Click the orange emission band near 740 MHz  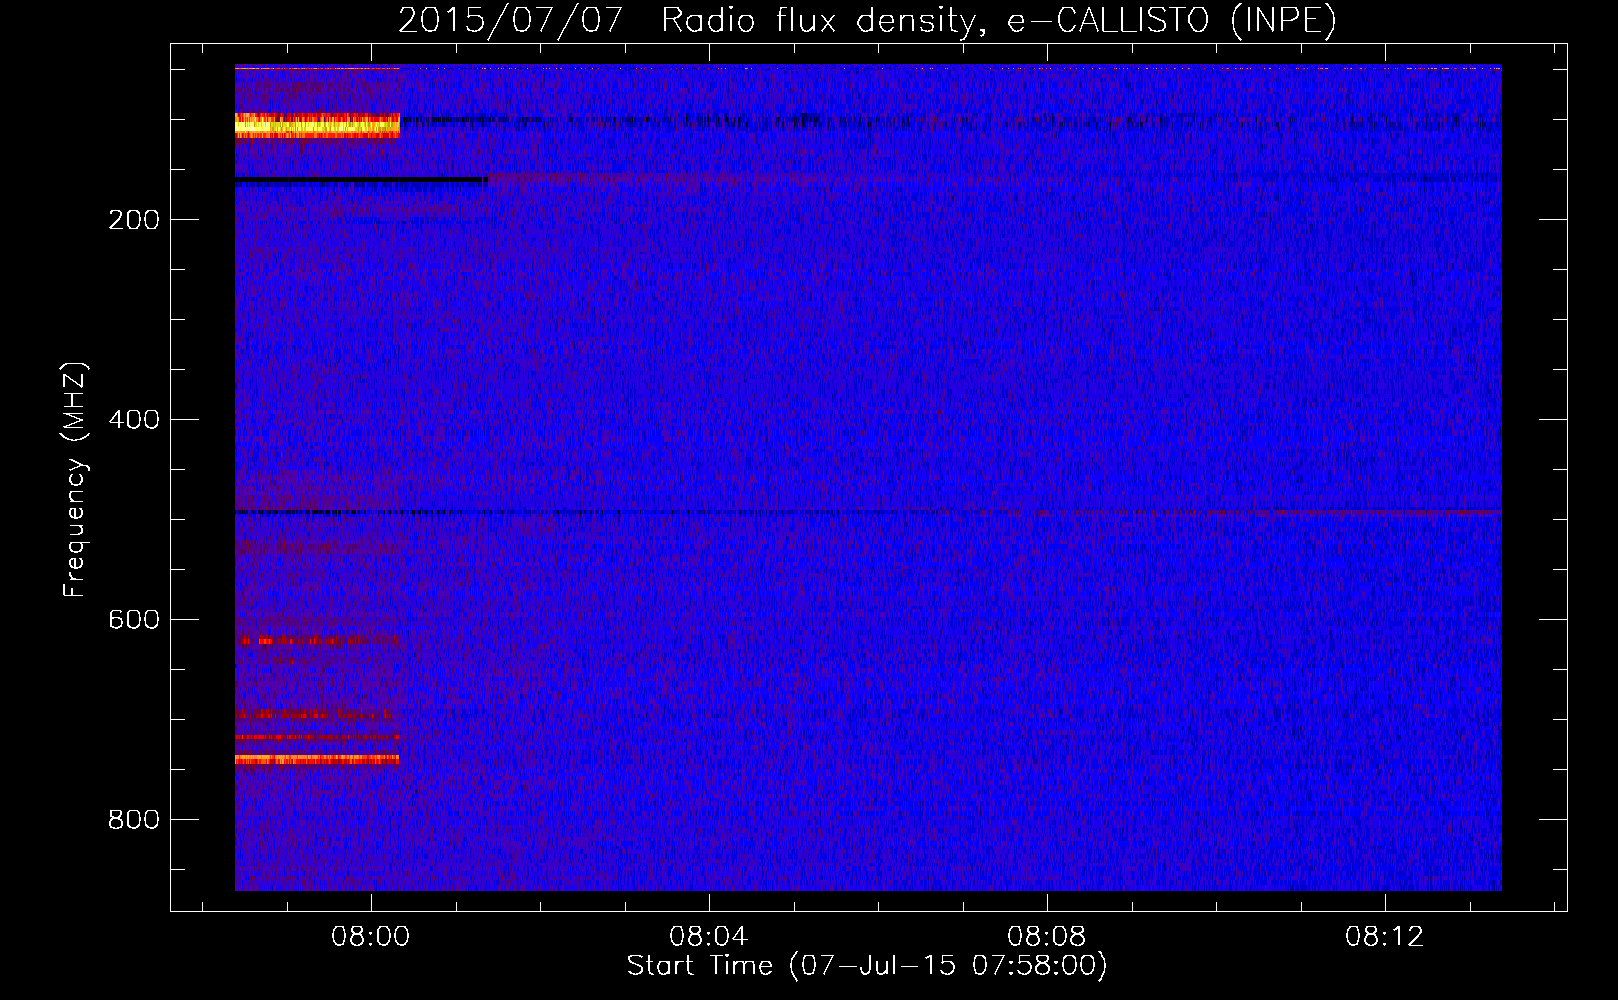coord(317,759)
